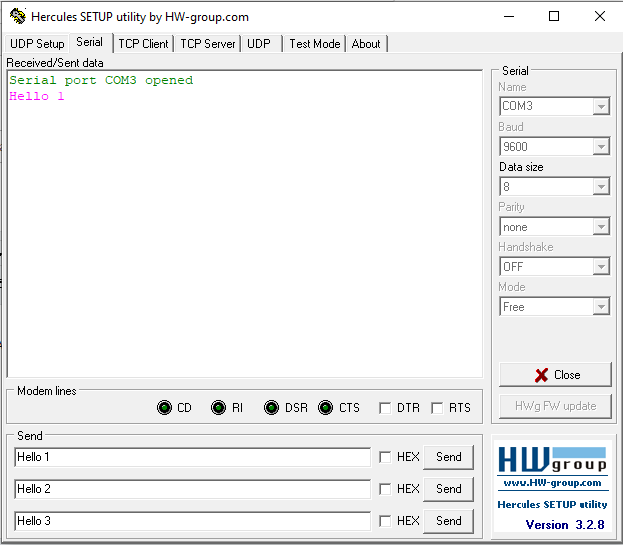This screenshot has height=545, width=623.
Task: Open the serial port Name dropdown showing COM3
Action: coord(555,106)
